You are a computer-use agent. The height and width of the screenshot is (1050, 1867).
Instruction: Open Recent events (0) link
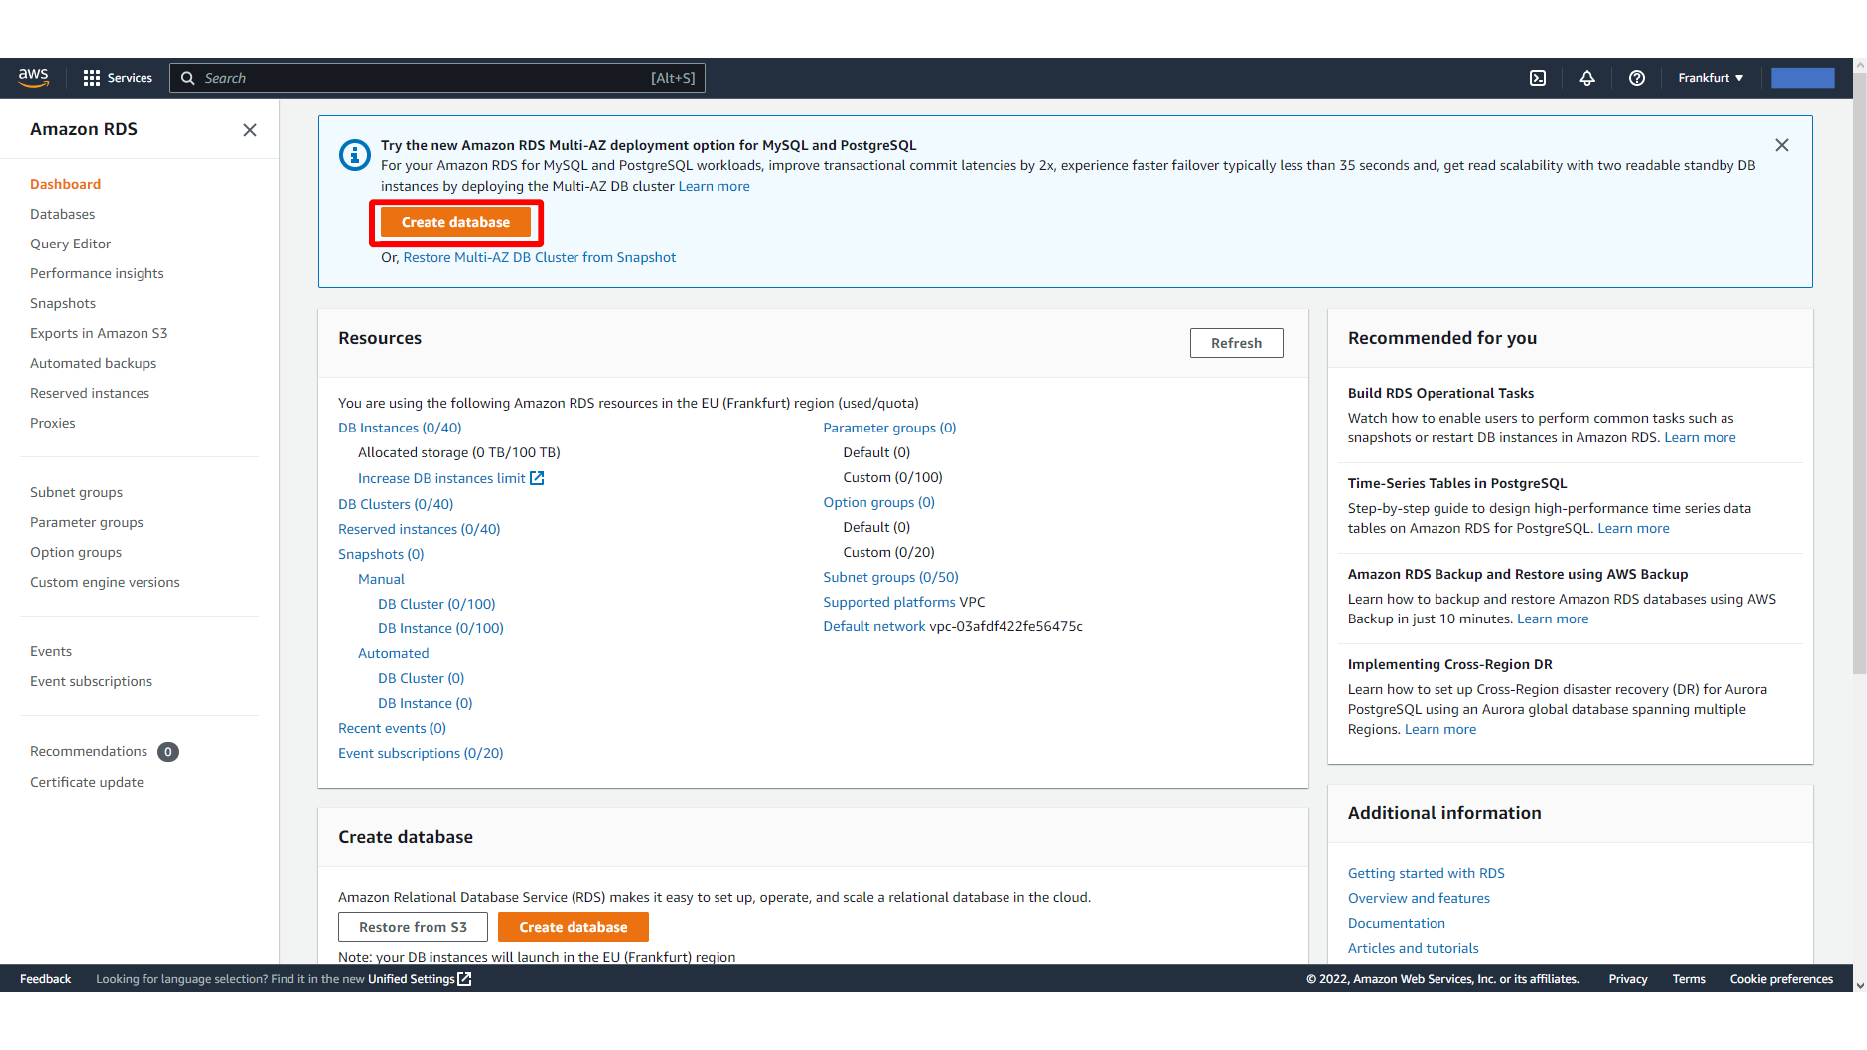pyautogui.click(x=392, y=729)
